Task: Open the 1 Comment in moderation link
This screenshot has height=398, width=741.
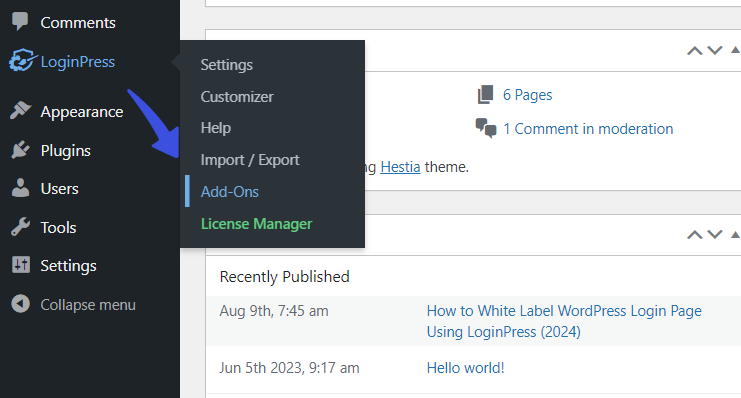Action: tap(588, 129)
